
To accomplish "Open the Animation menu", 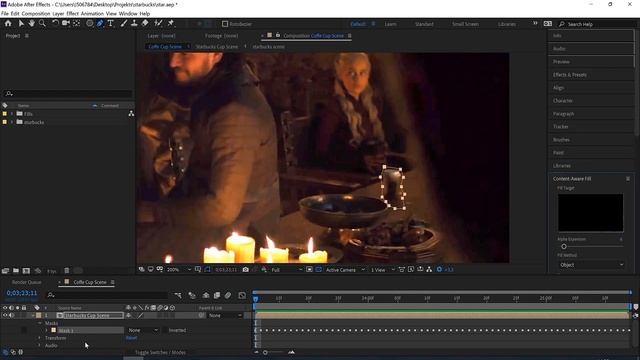I will coord(92,13).
